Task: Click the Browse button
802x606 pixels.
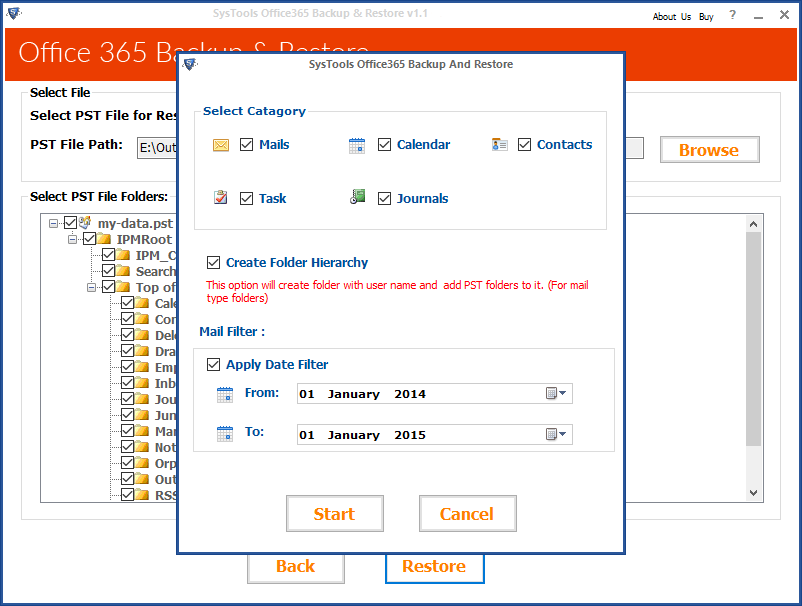Action: pyautogui.click(x=709, y=150)
